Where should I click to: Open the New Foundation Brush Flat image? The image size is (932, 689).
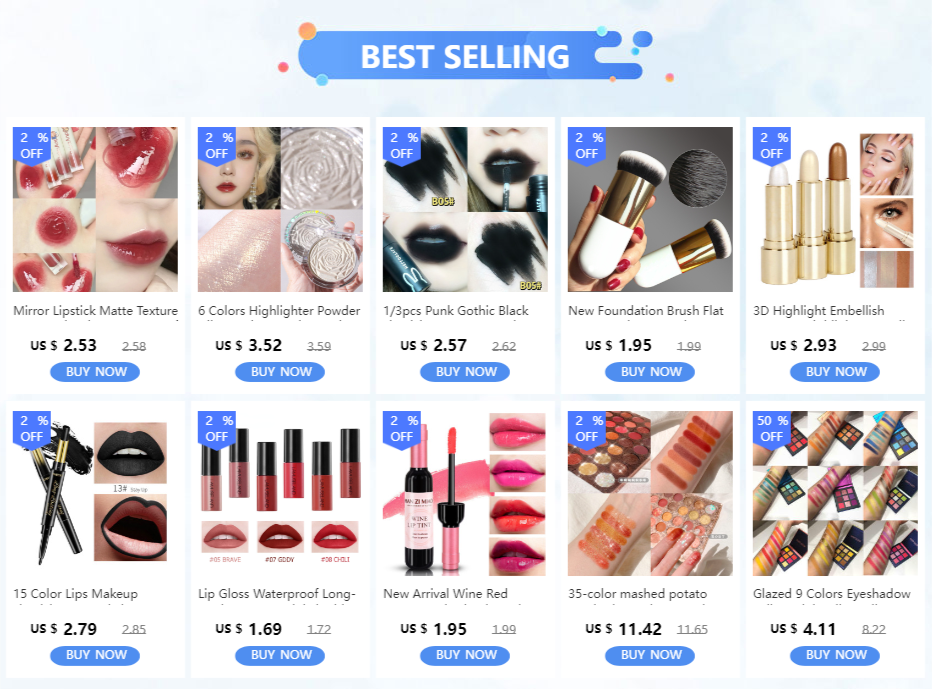pos(650,209)
